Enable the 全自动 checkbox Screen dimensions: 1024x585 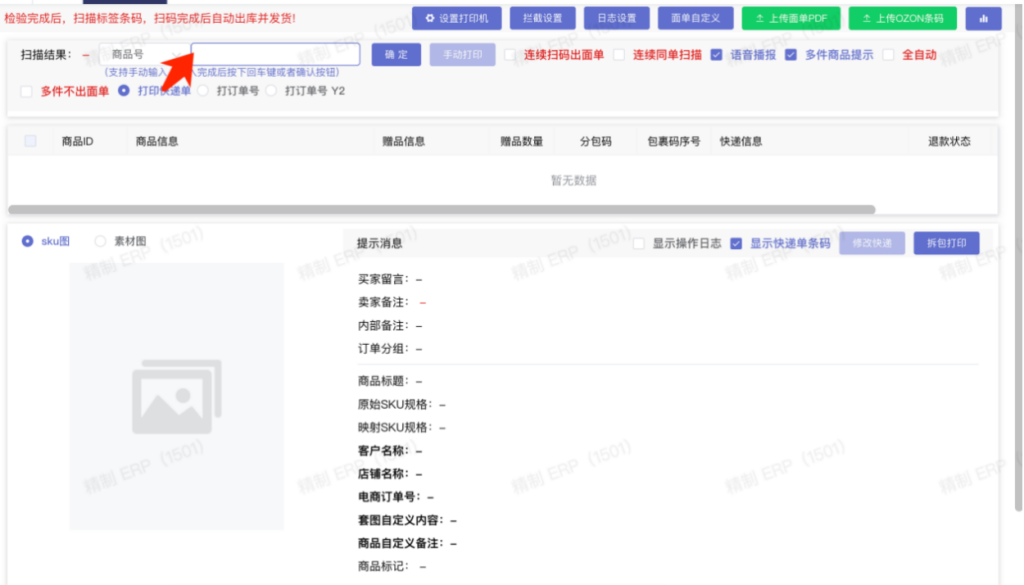tap(889, 55)
